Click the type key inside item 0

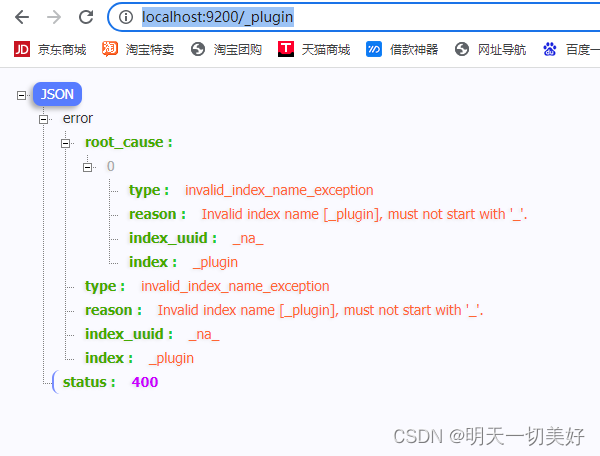(x=149, y=191)
